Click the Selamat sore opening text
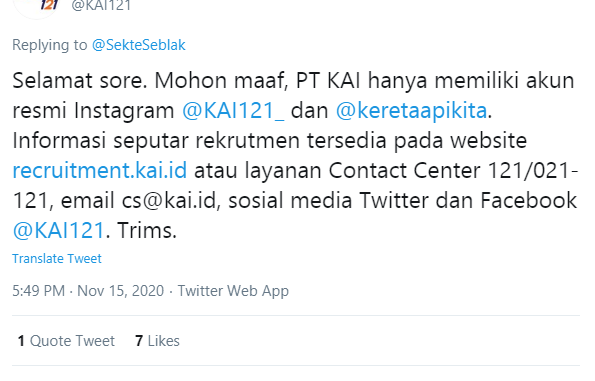This screenshot has width=595, height=381. tap(80, 81)
